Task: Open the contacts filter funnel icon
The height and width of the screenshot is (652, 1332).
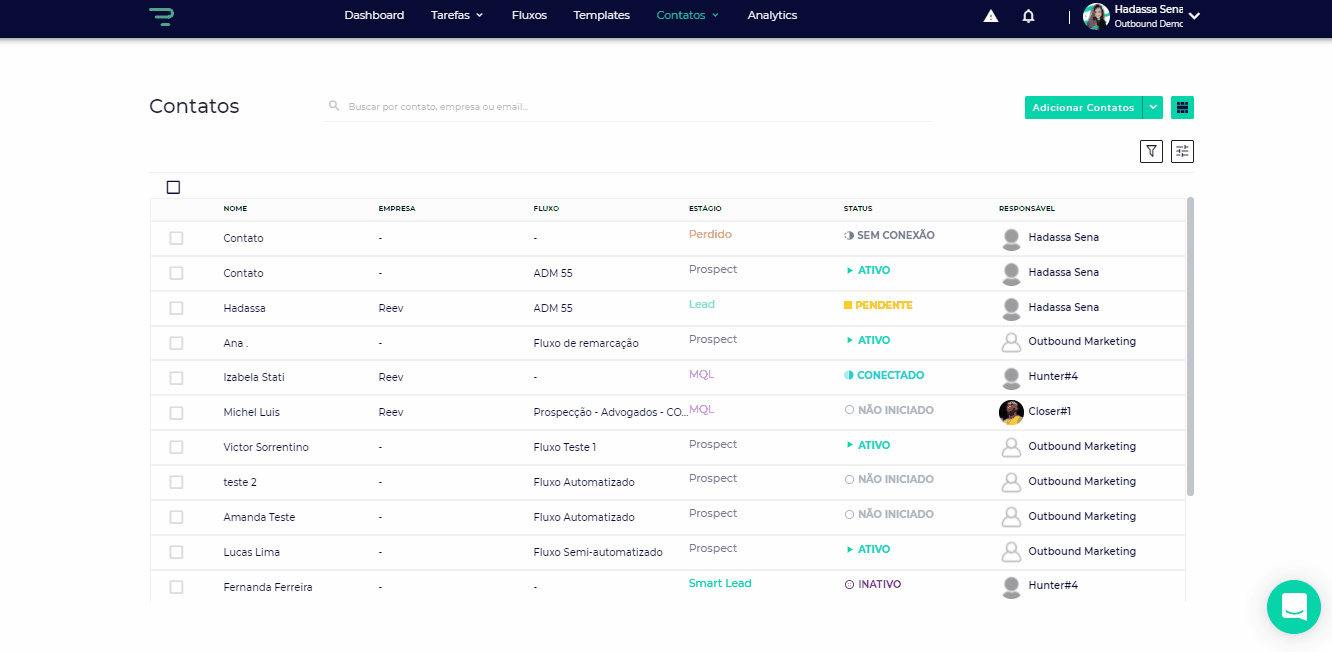Action: [x=1152, y=151]
